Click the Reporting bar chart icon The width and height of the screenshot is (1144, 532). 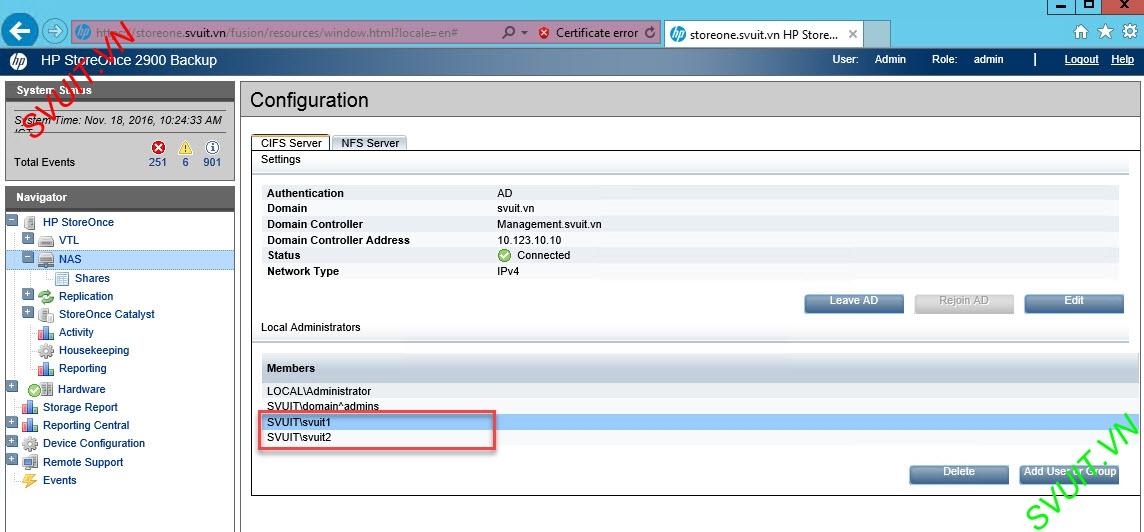pos(46,369)
